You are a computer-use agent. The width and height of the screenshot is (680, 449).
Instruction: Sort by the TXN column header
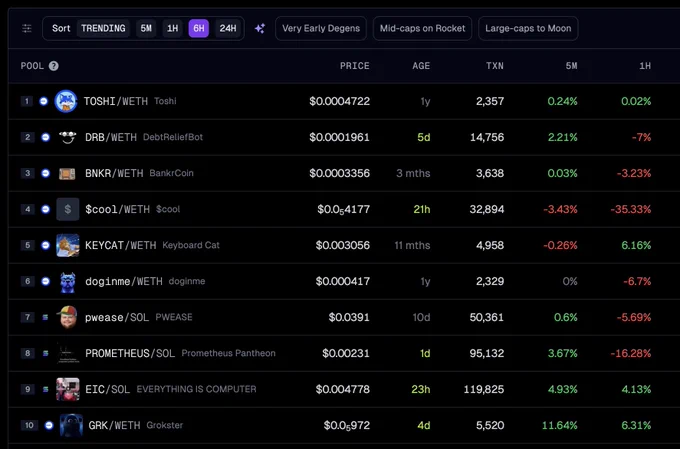[x=495, y=66]
